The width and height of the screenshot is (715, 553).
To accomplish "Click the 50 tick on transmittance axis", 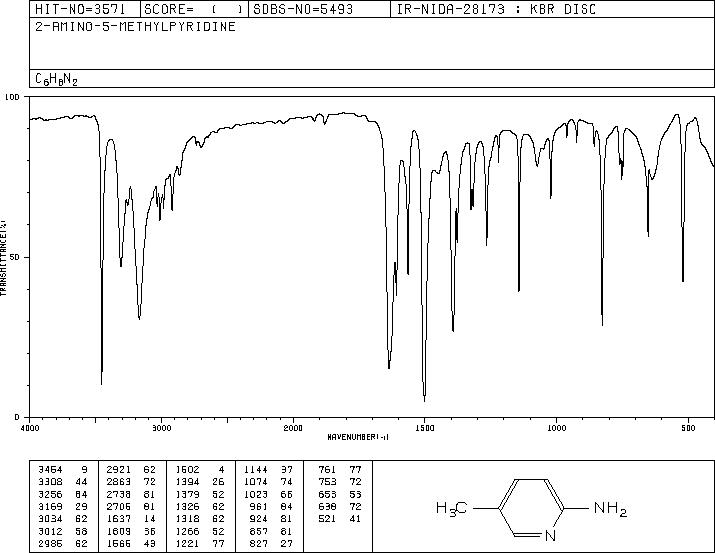I will pyautogui.click(x=16, y=257).
